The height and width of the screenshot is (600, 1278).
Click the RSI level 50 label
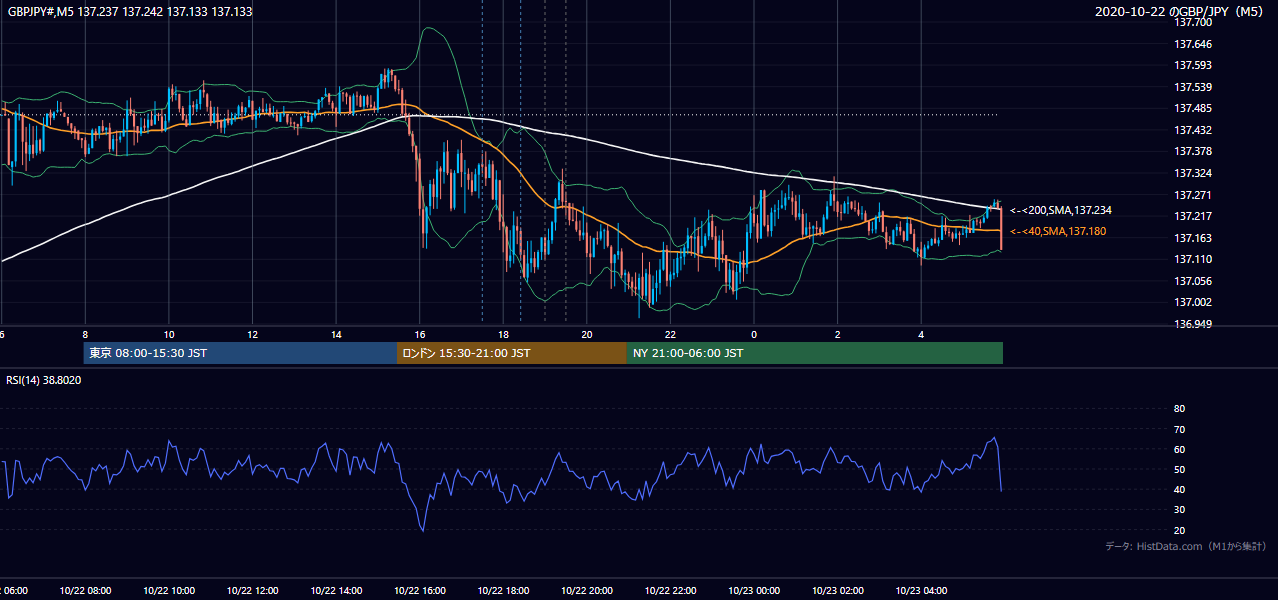point(1179,469)
